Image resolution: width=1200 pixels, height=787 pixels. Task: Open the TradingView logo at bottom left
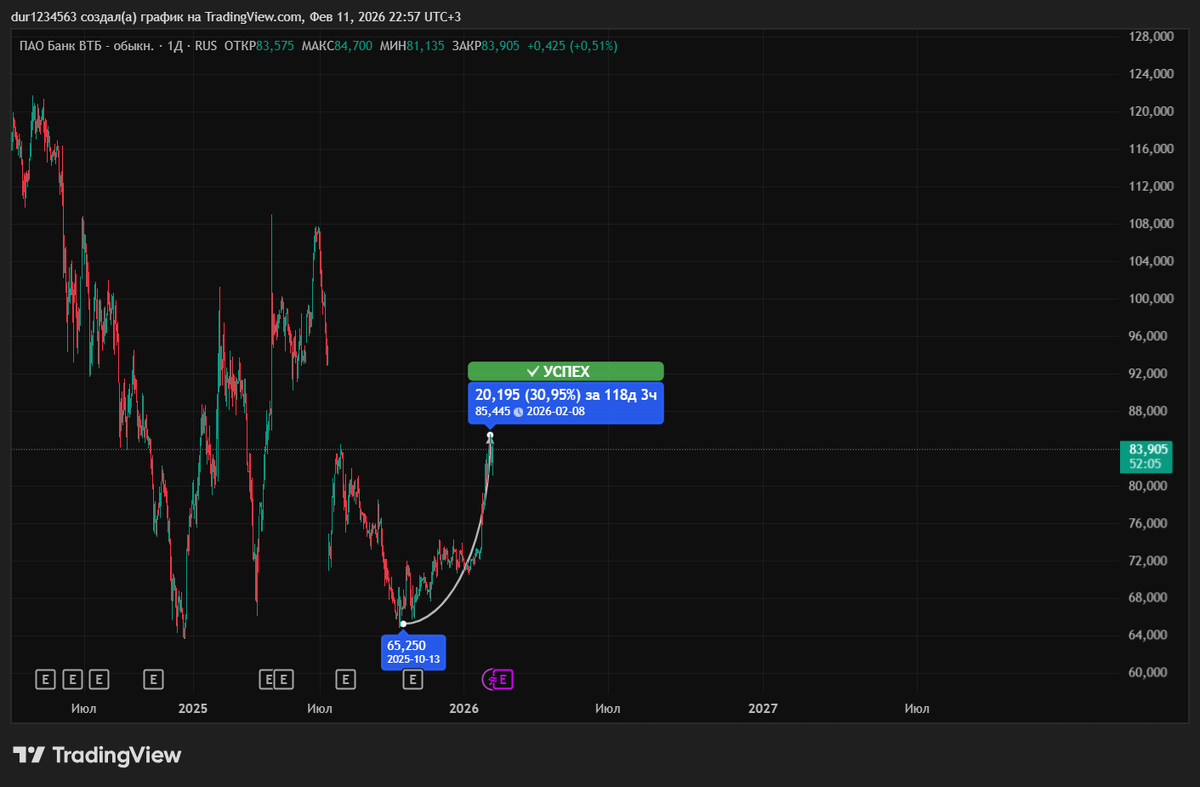coord(97,755)
